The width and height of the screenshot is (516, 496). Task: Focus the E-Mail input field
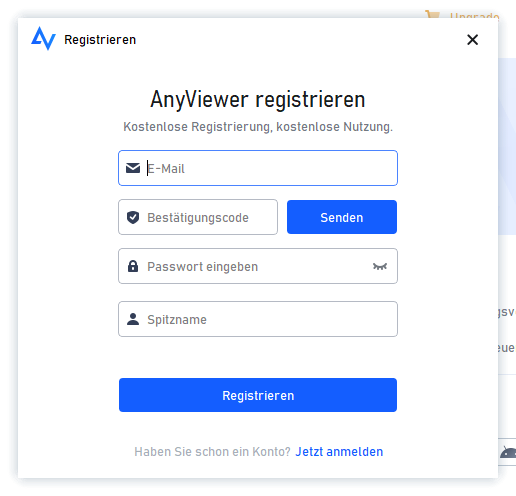click(x=258, y=168)
